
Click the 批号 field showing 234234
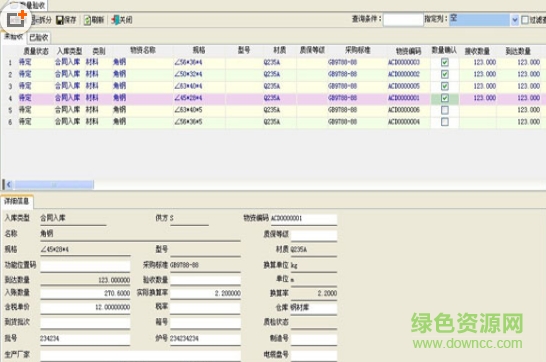pos(85,339)
